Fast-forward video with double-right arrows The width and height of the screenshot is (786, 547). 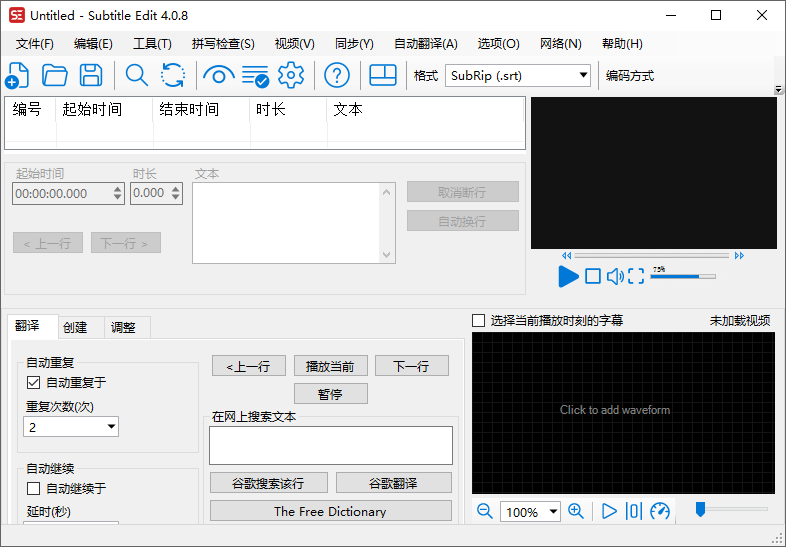[x=739, y=255]
